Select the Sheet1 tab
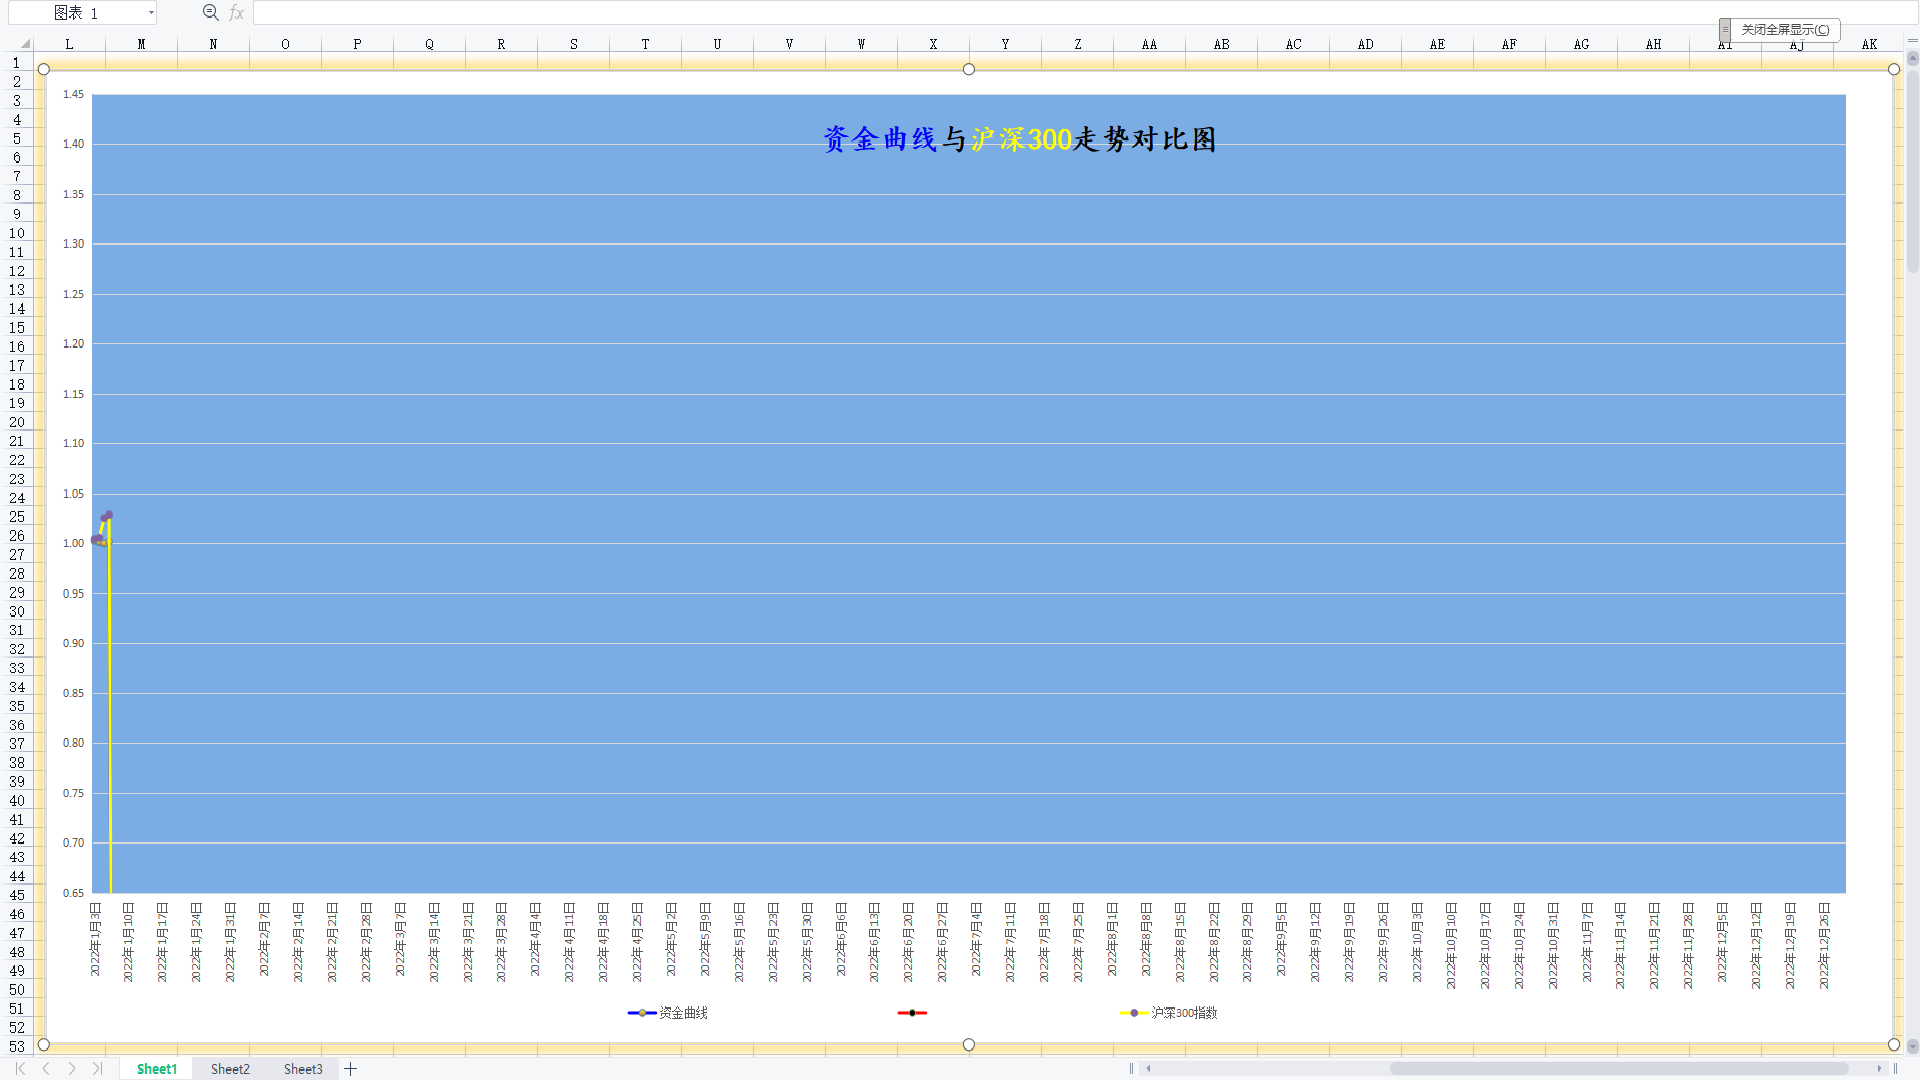1920x1080 pixels. [x=157, y=1069]
